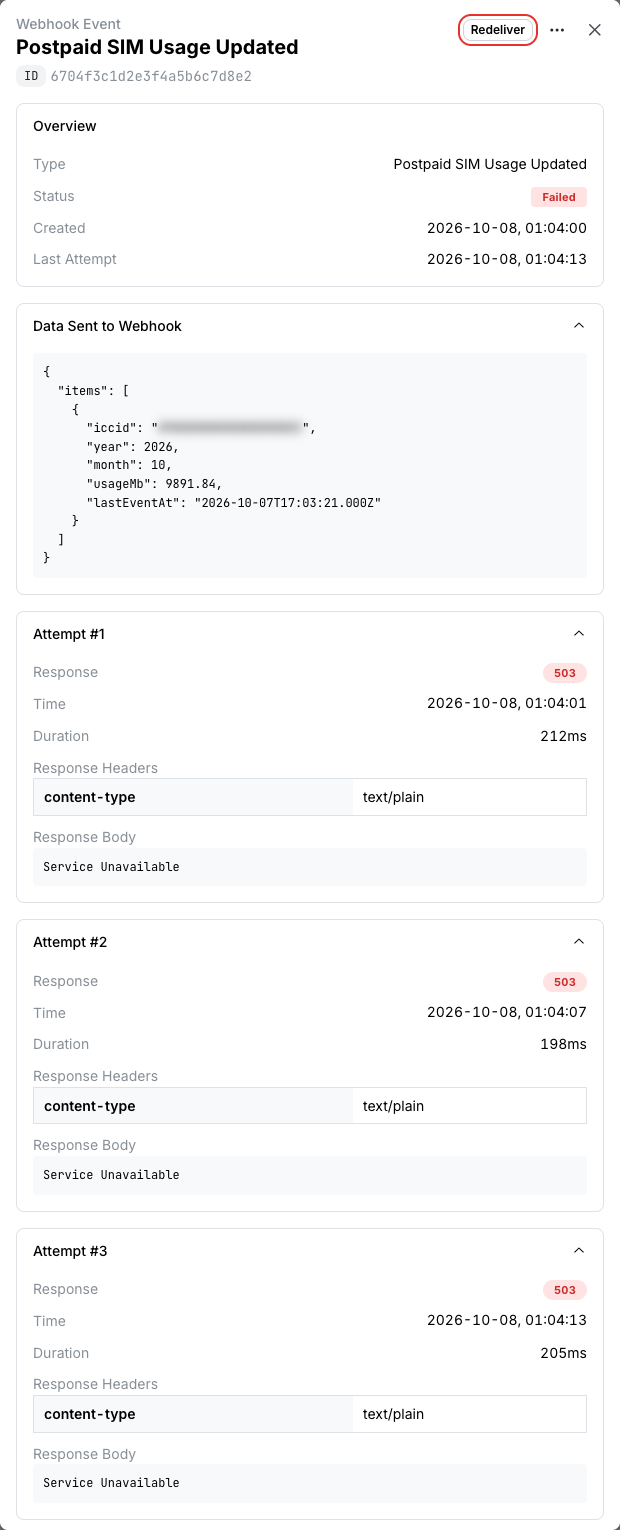Click the usageMb 9891.84 line in JSON
This screenshot has height=1530, width=620.
pos(154,483)
